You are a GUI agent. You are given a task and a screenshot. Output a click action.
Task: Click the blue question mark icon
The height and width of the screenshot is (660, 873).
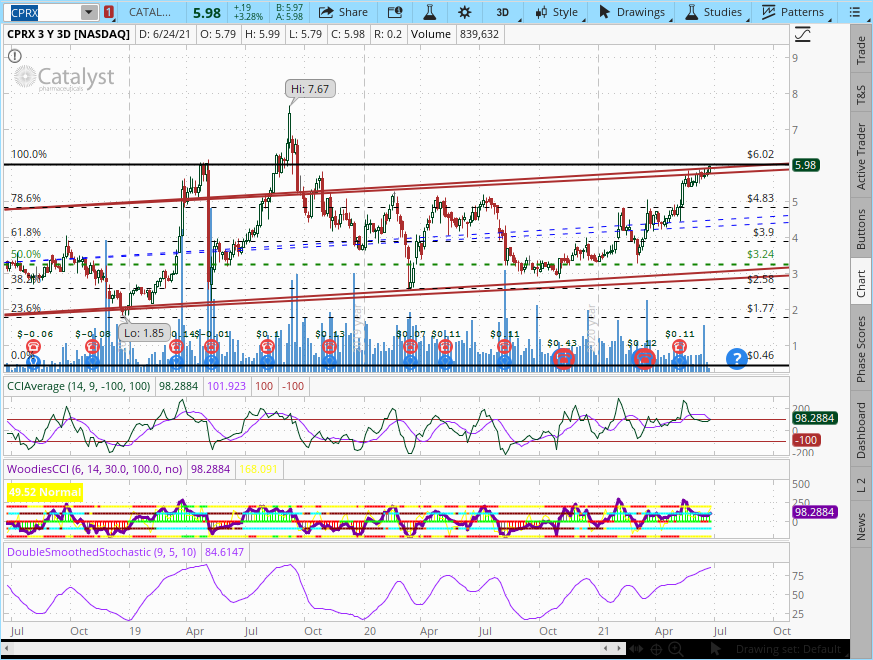click(736, 358)
